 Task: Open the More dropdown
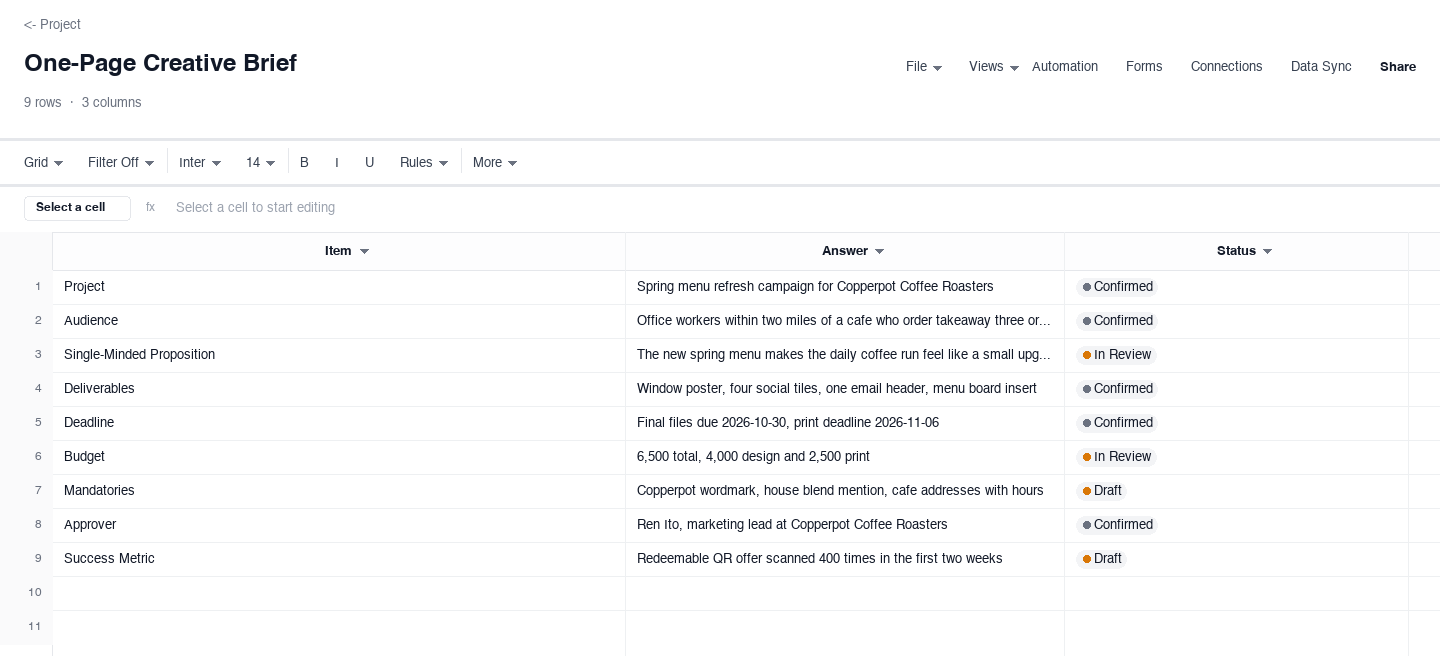coord(495,162)
